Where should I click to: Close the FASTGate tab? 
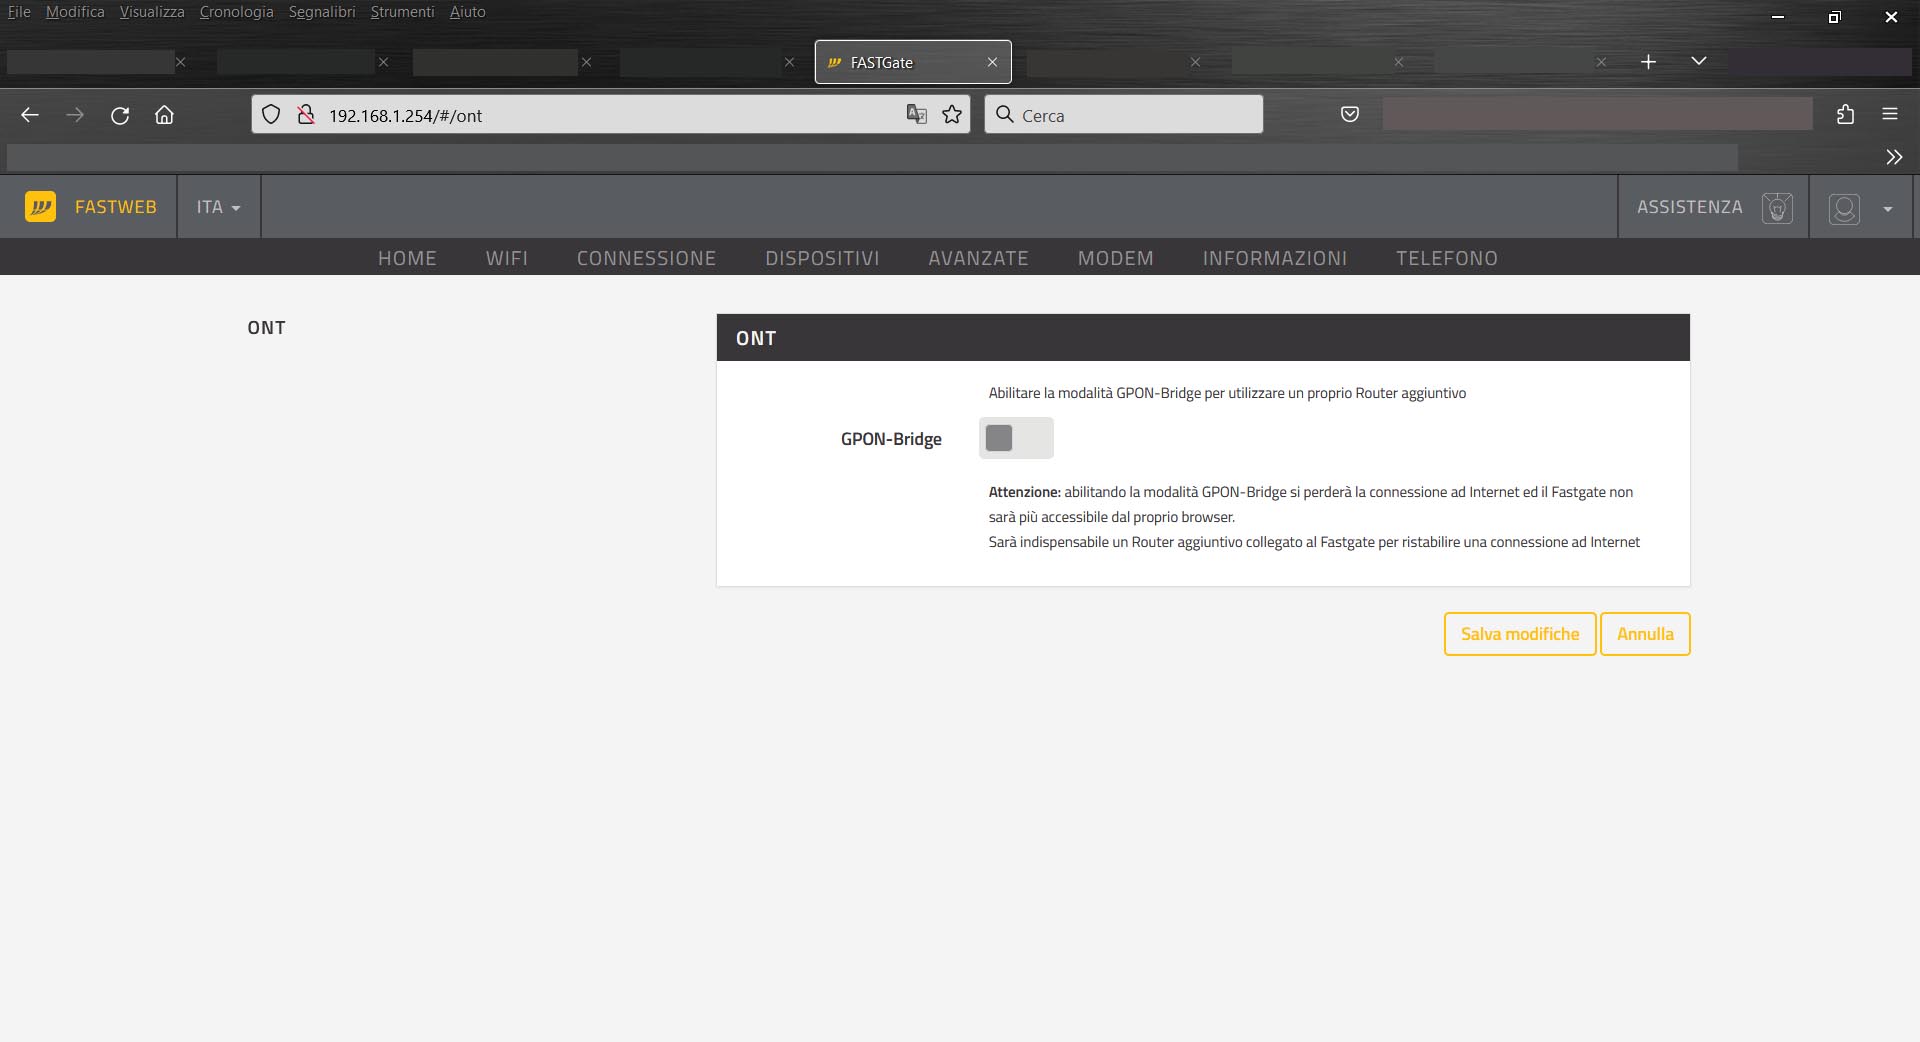pos(992,62)
